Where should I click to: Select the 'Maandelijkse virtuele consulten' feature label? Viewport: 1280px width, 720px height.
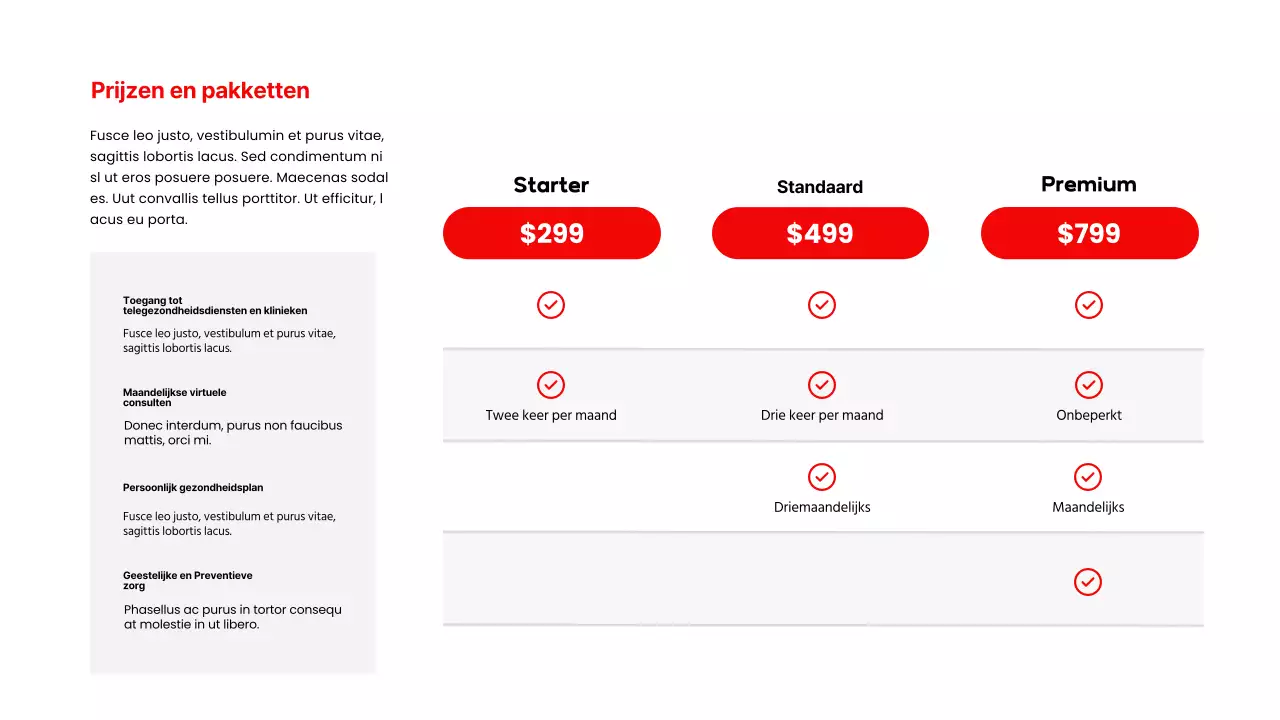[x=174, y=397]
